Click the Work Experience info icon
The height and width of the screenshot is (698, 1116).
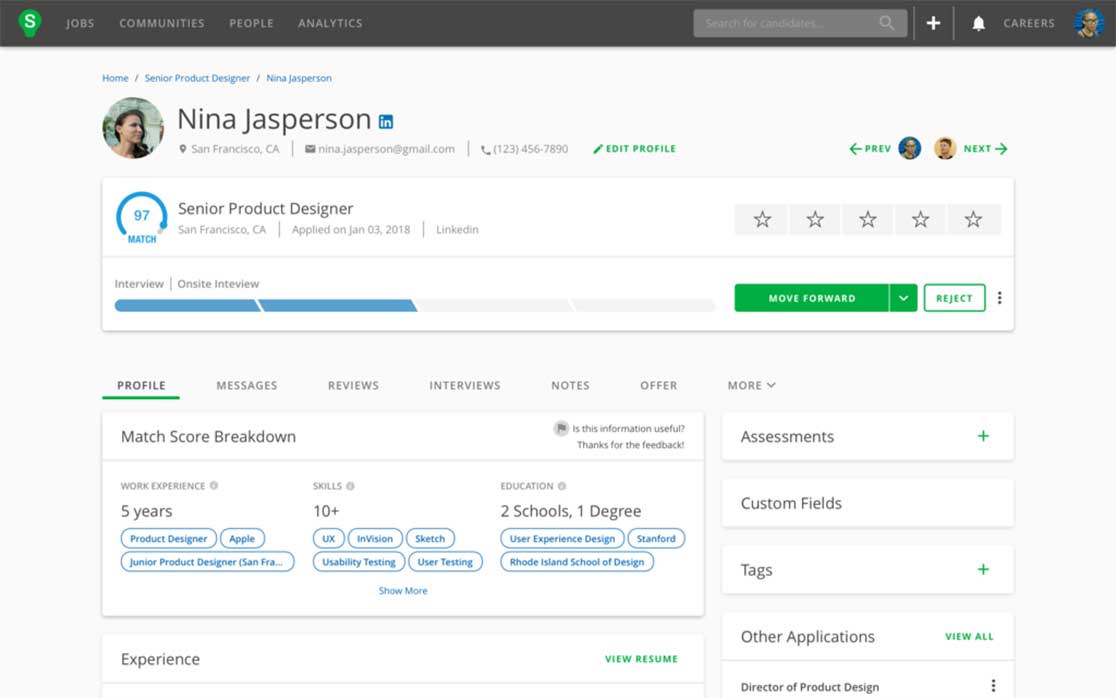click(214, 486)
